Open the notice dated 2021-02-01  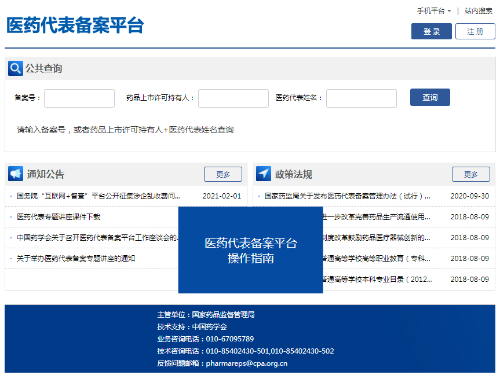tap(99, 196)
